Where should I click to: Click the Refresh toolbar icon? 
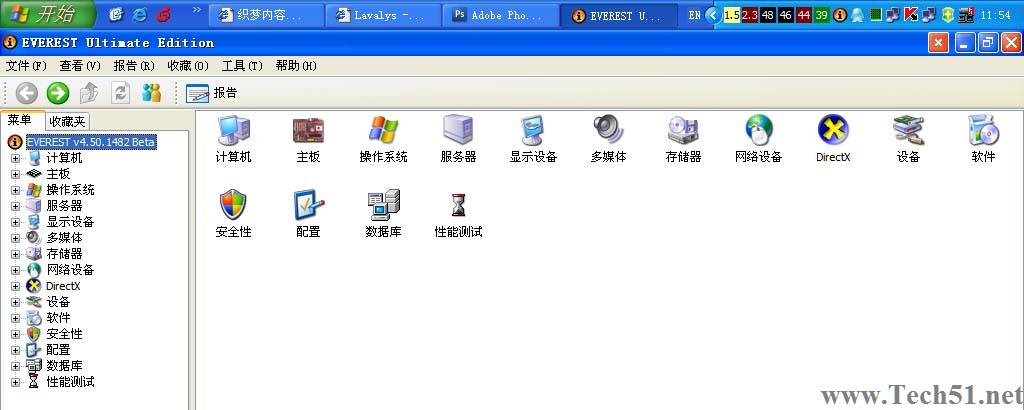coord(120,93)
